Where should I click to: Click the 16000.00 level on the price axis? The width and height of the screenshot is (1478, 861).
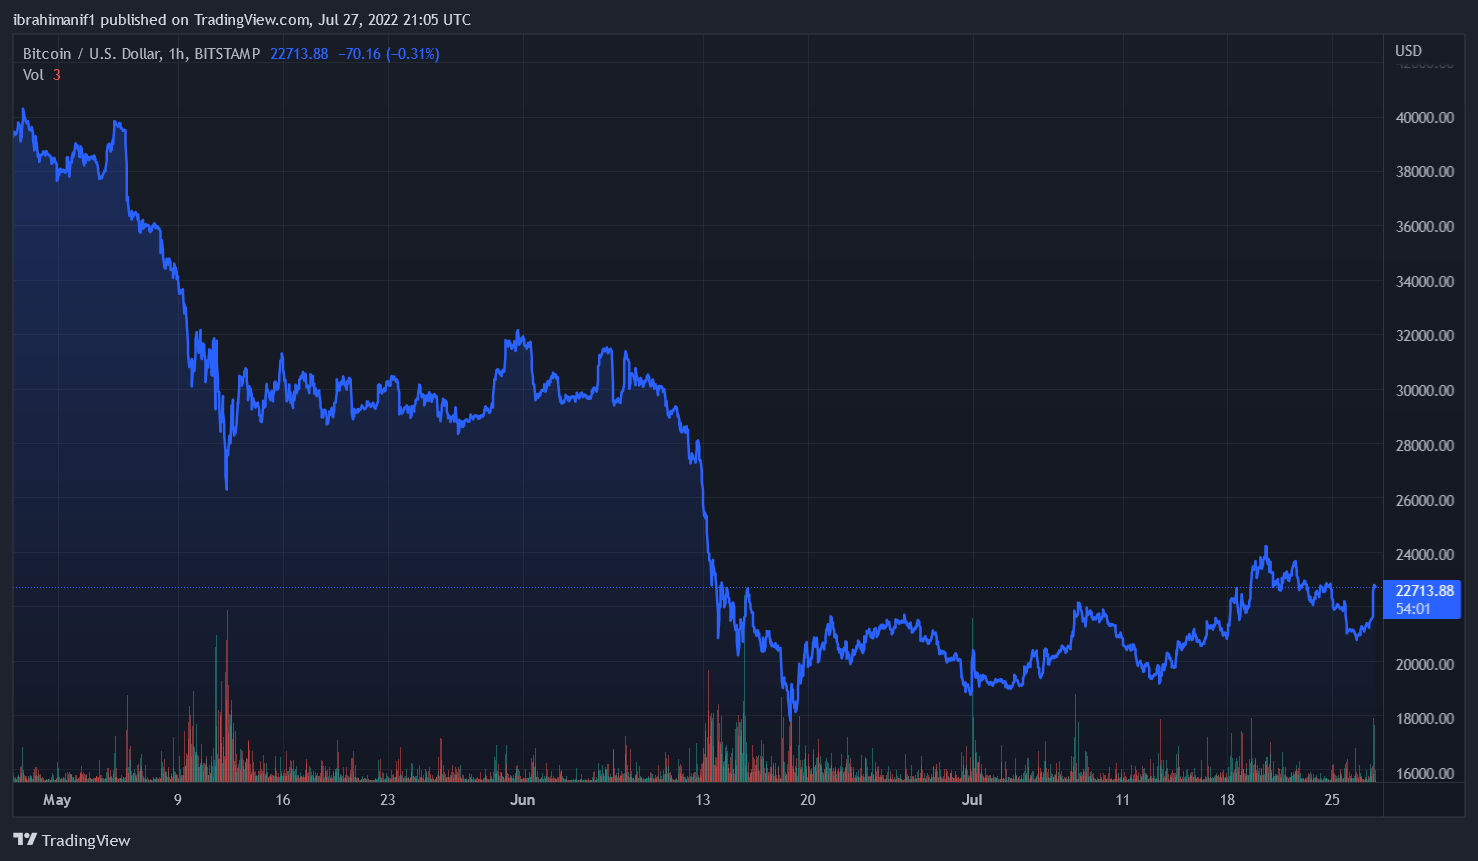point(1424,774)
